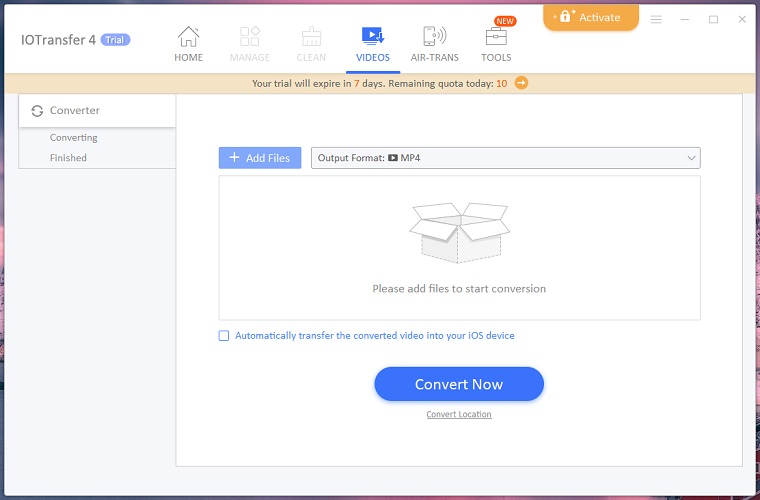Switch to the VIDEOS tab
This screenshot has height=500, width=760.
point(373,43)
